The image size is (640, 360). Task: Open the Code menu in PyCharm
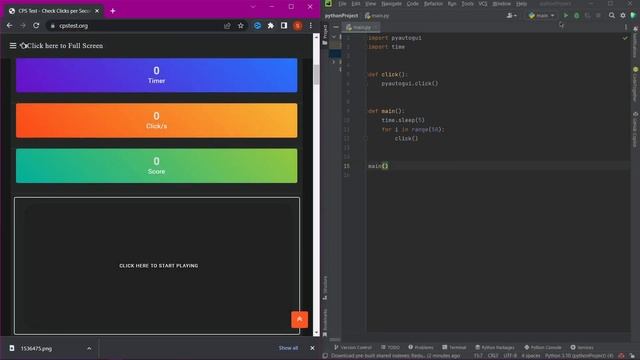pyautogui.click(x=413, y=4)
